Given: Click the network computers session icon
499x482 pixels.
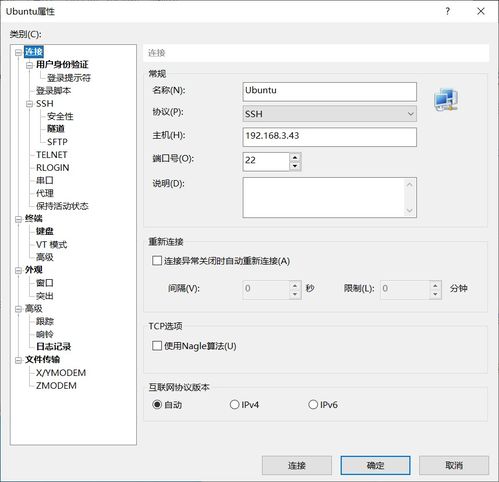Looking at the screenshot, I should coord(446,99).
